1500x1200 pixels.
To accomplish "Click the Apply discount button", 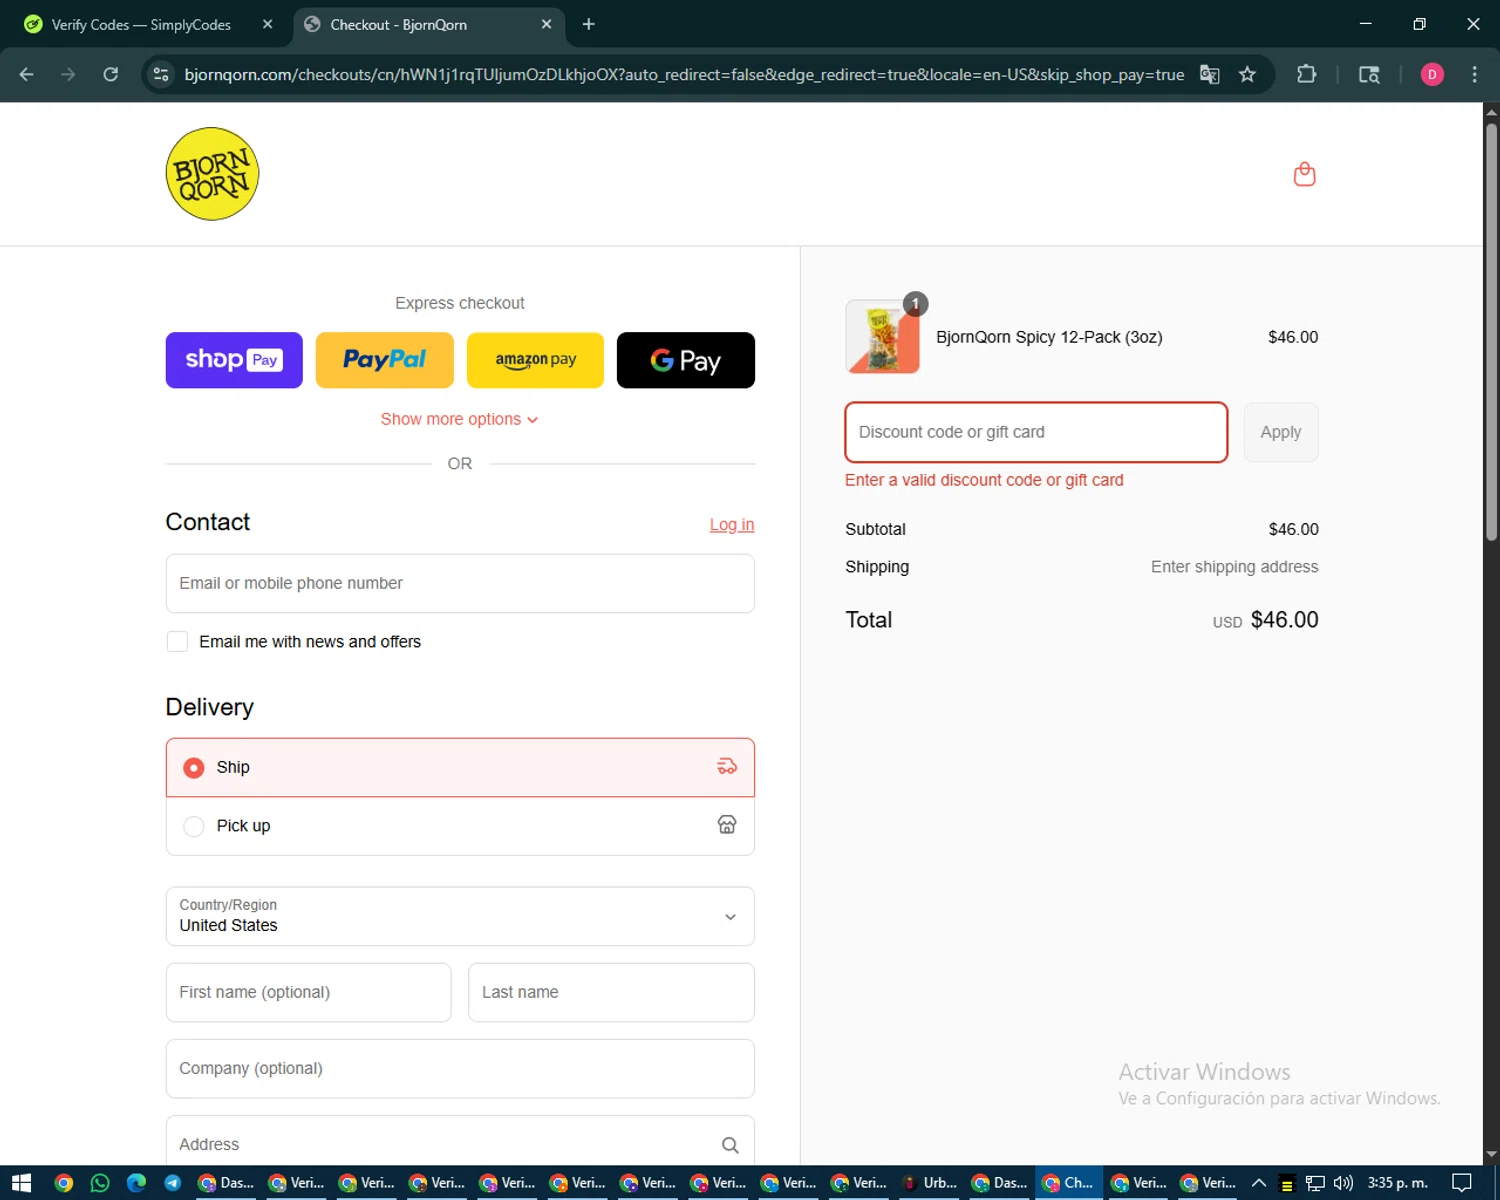I will coord(1281,432).
